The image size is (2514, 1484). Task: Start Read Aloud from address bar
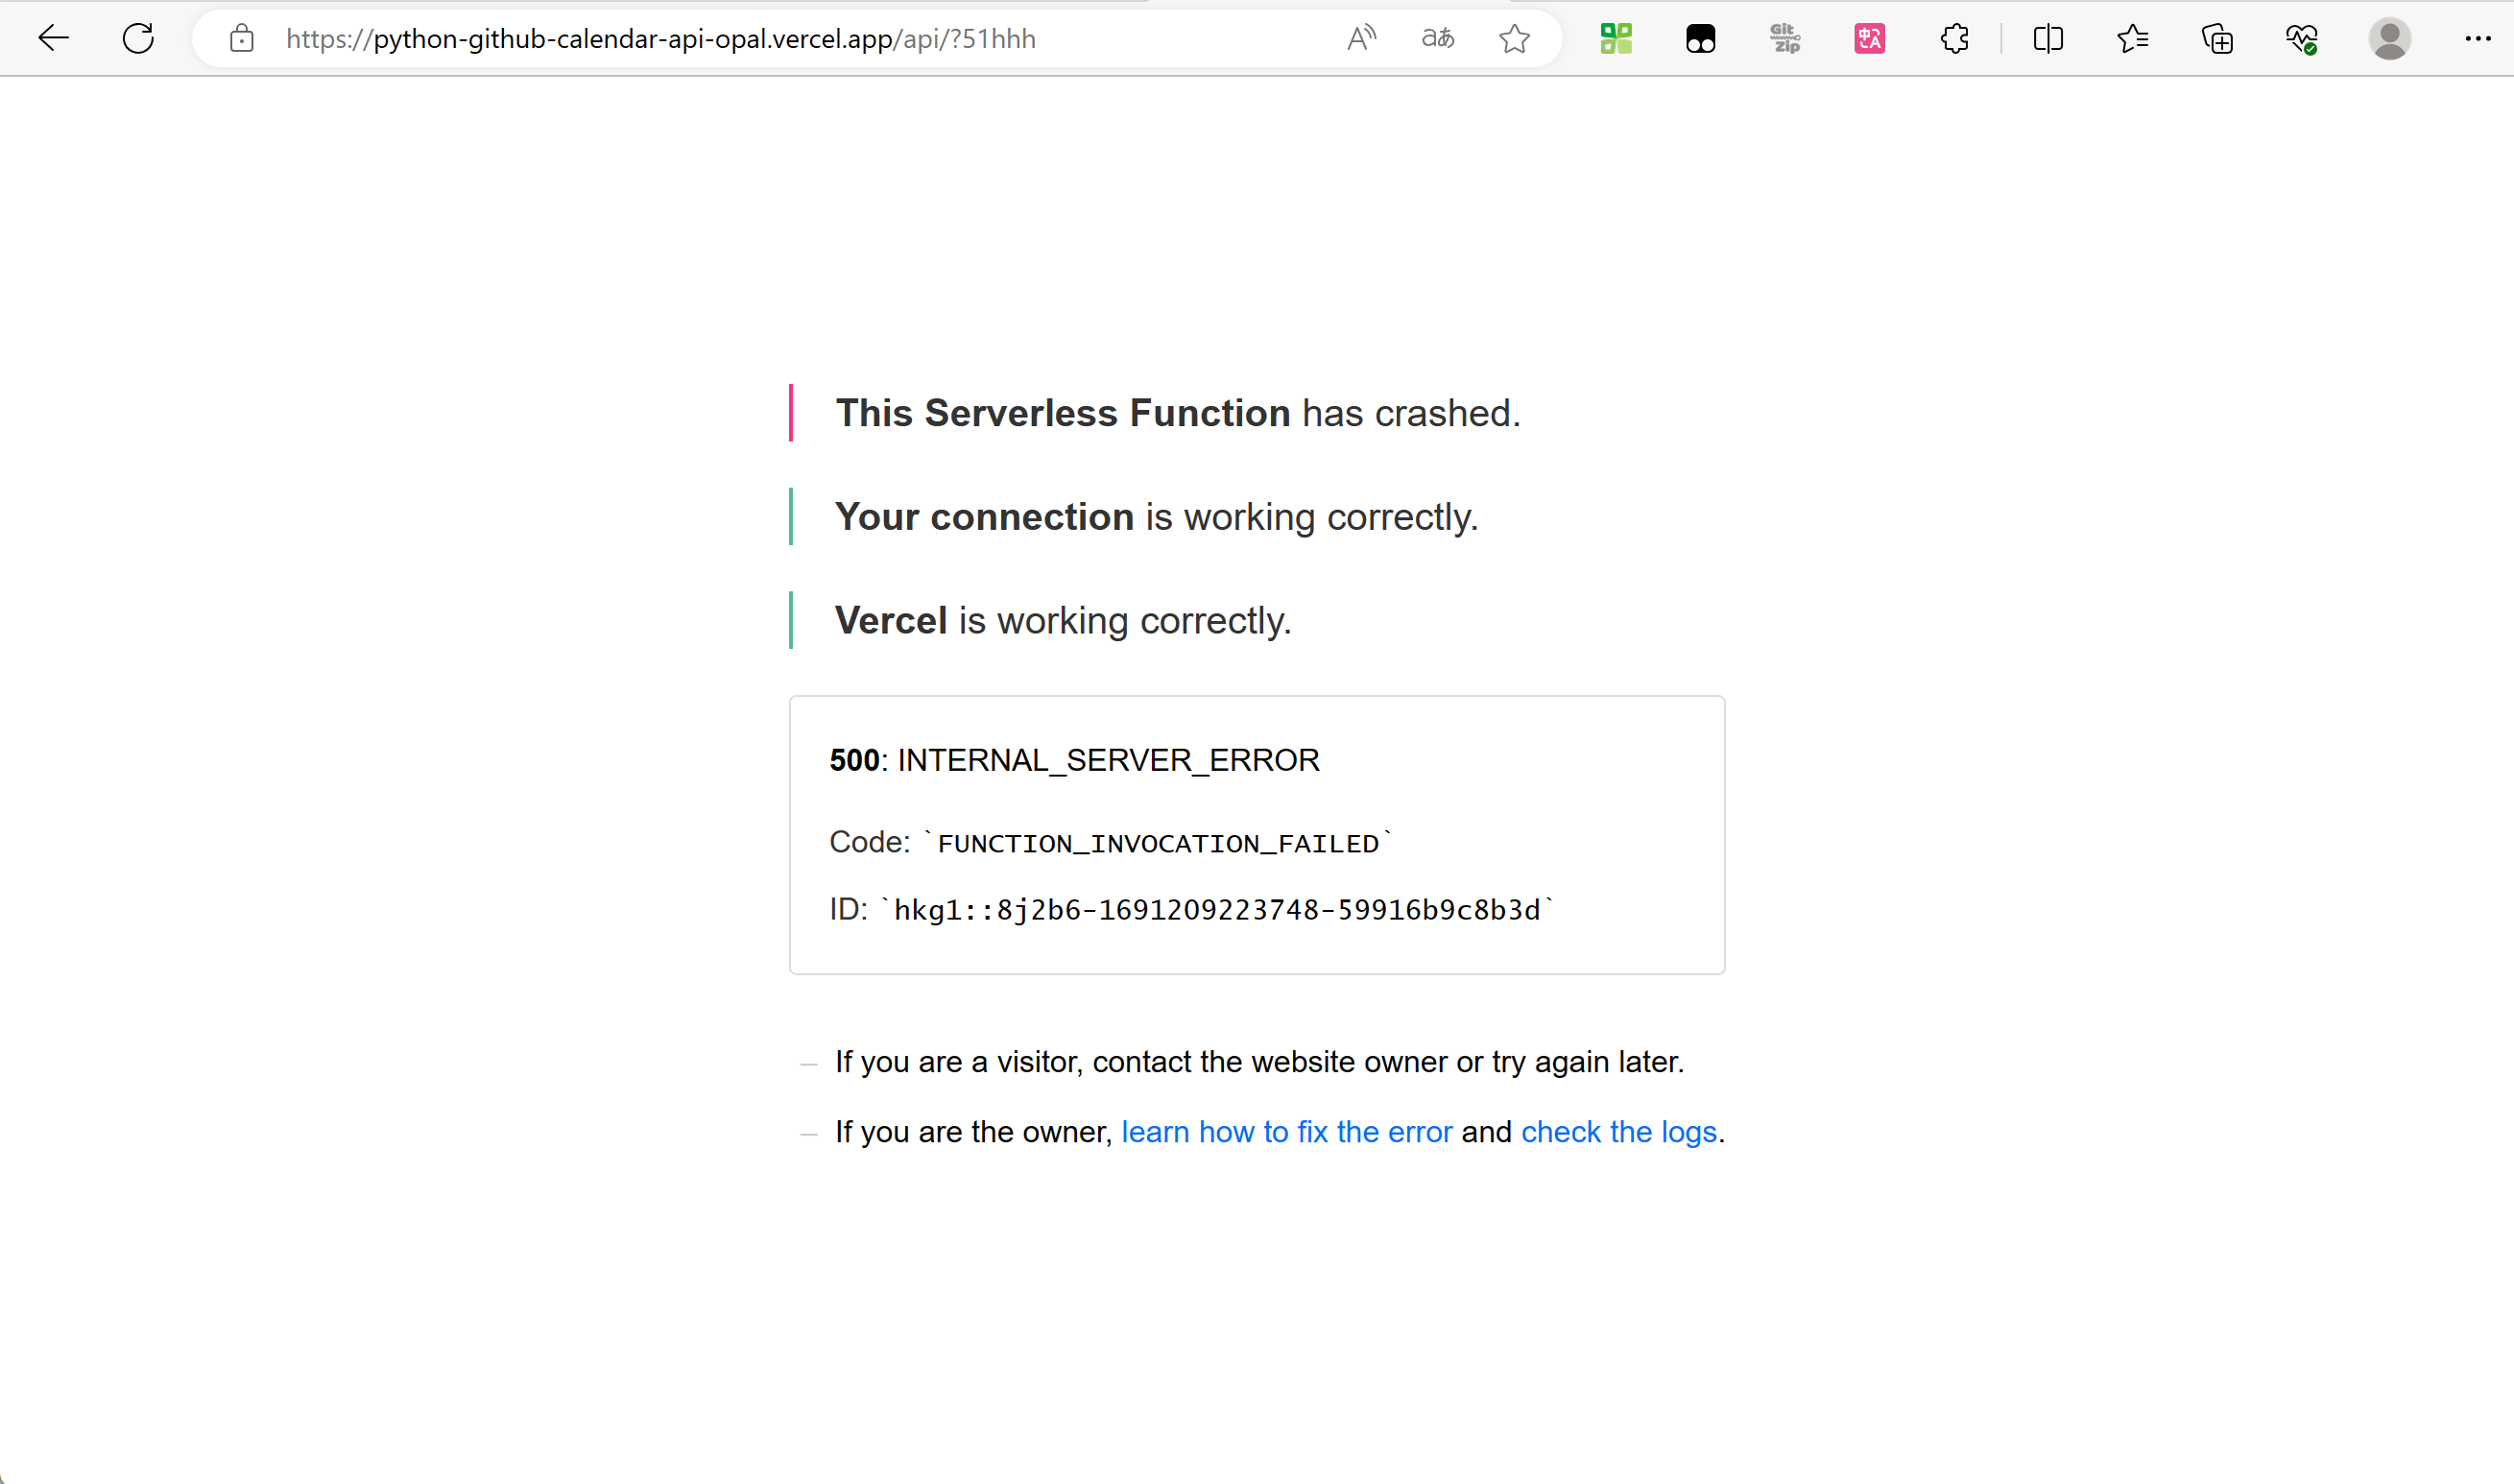pyautogui.click(x=1361, y=39)
